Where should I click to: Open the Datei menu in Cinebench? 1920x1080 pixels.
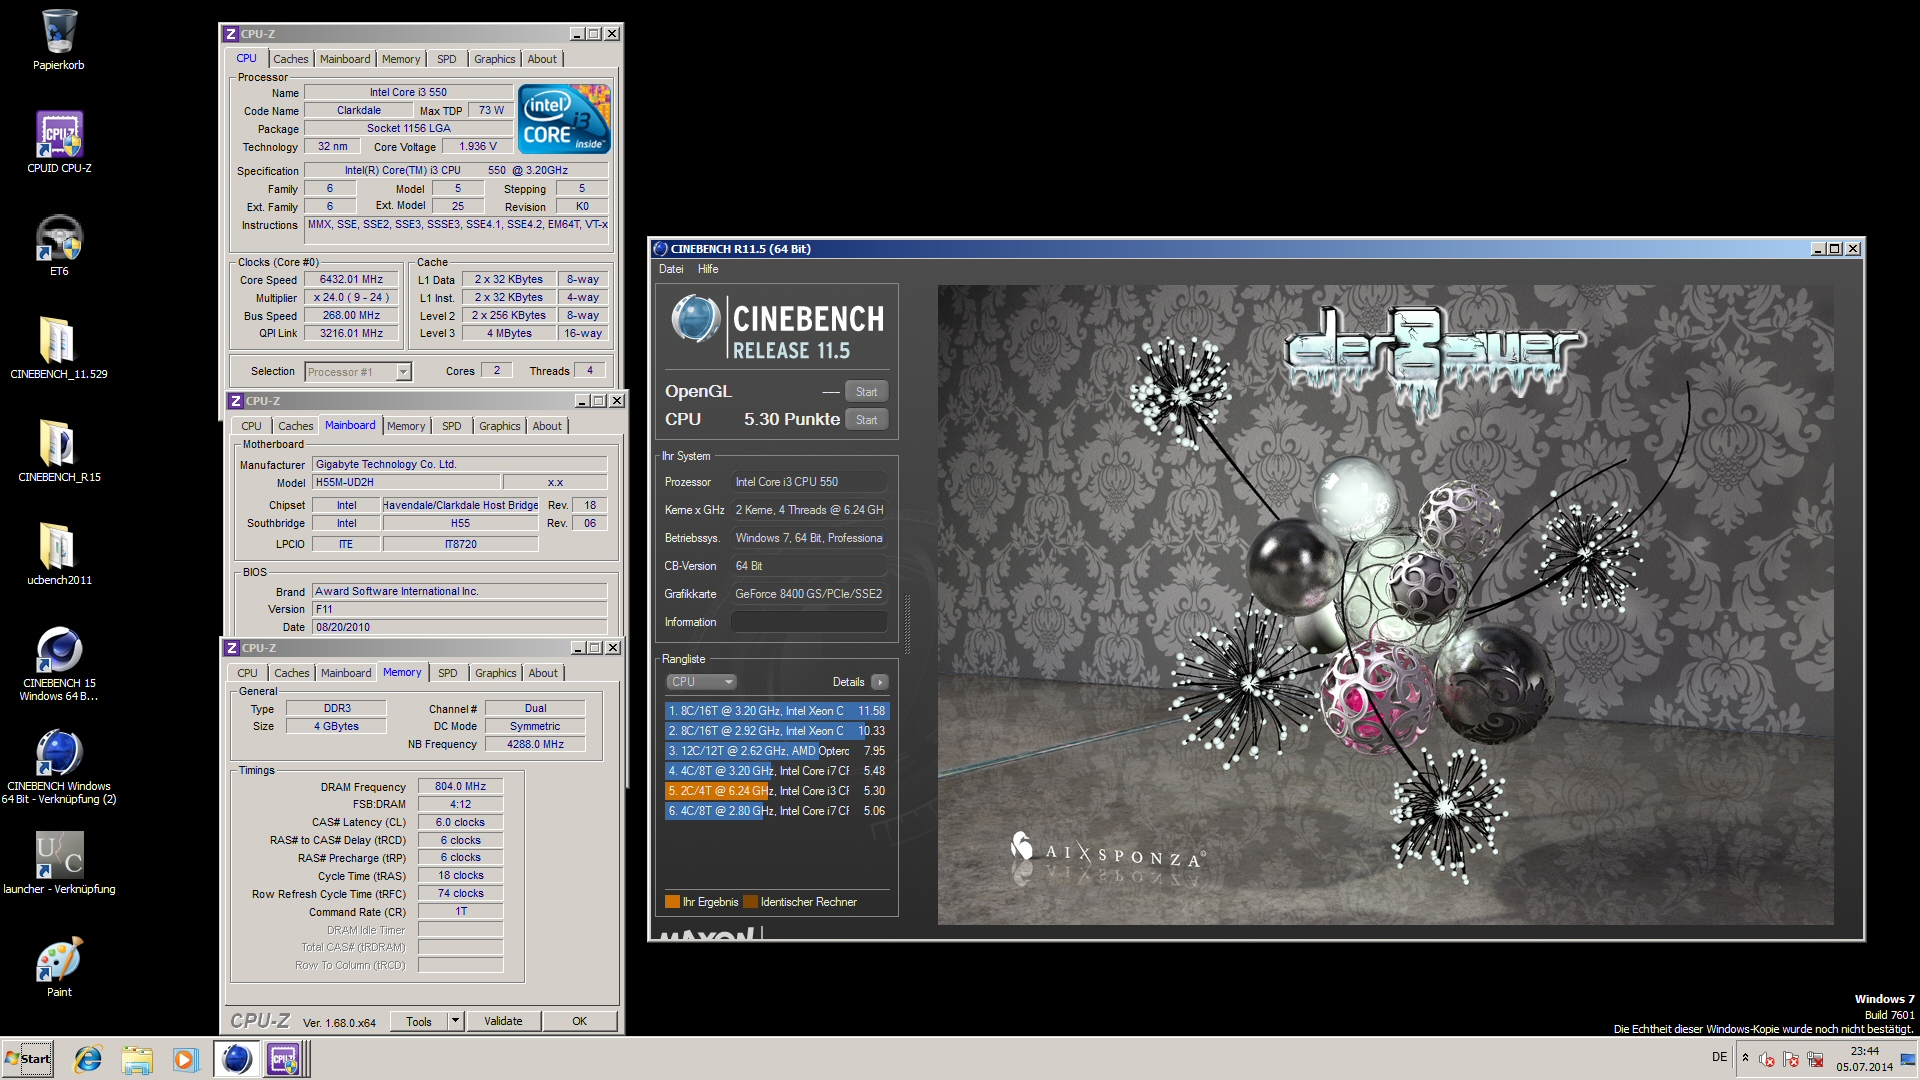671,269
